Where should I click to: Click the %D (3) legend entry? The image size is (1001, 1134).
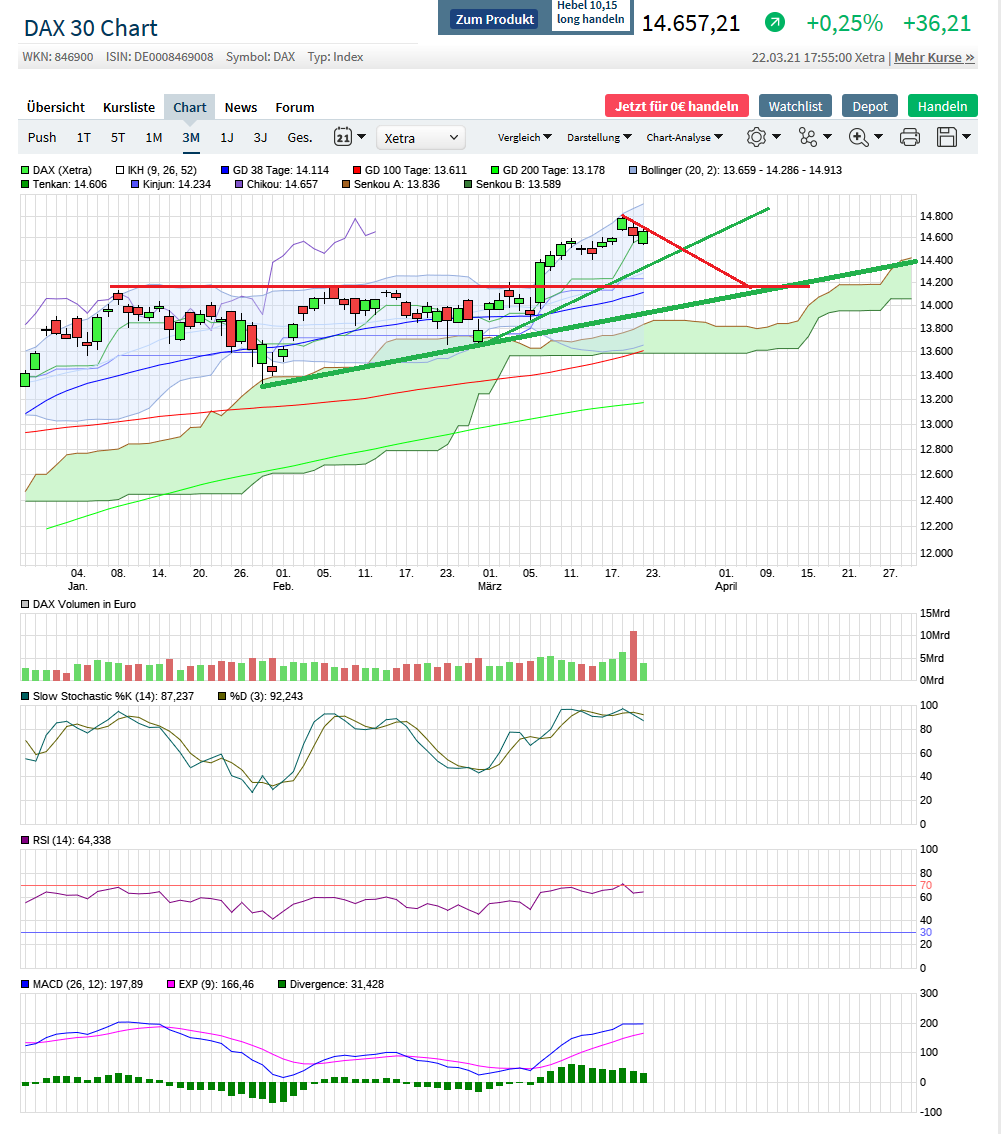pos(260,696)
